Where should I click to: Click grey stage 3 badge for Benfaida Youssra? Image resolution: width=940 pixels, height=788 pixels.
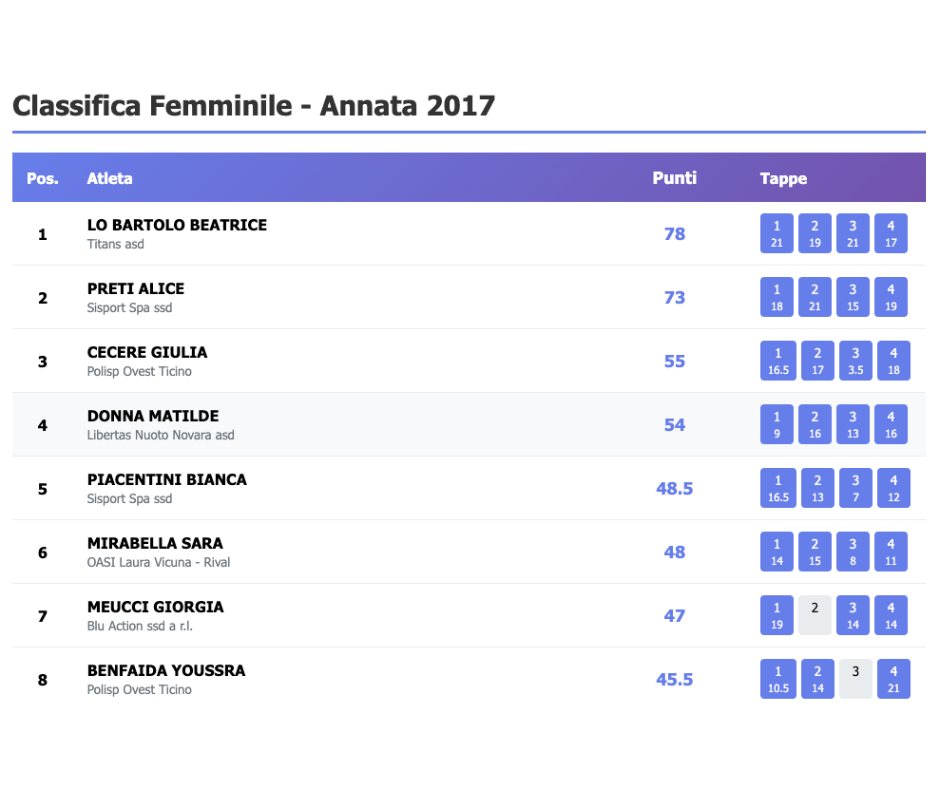855,679
